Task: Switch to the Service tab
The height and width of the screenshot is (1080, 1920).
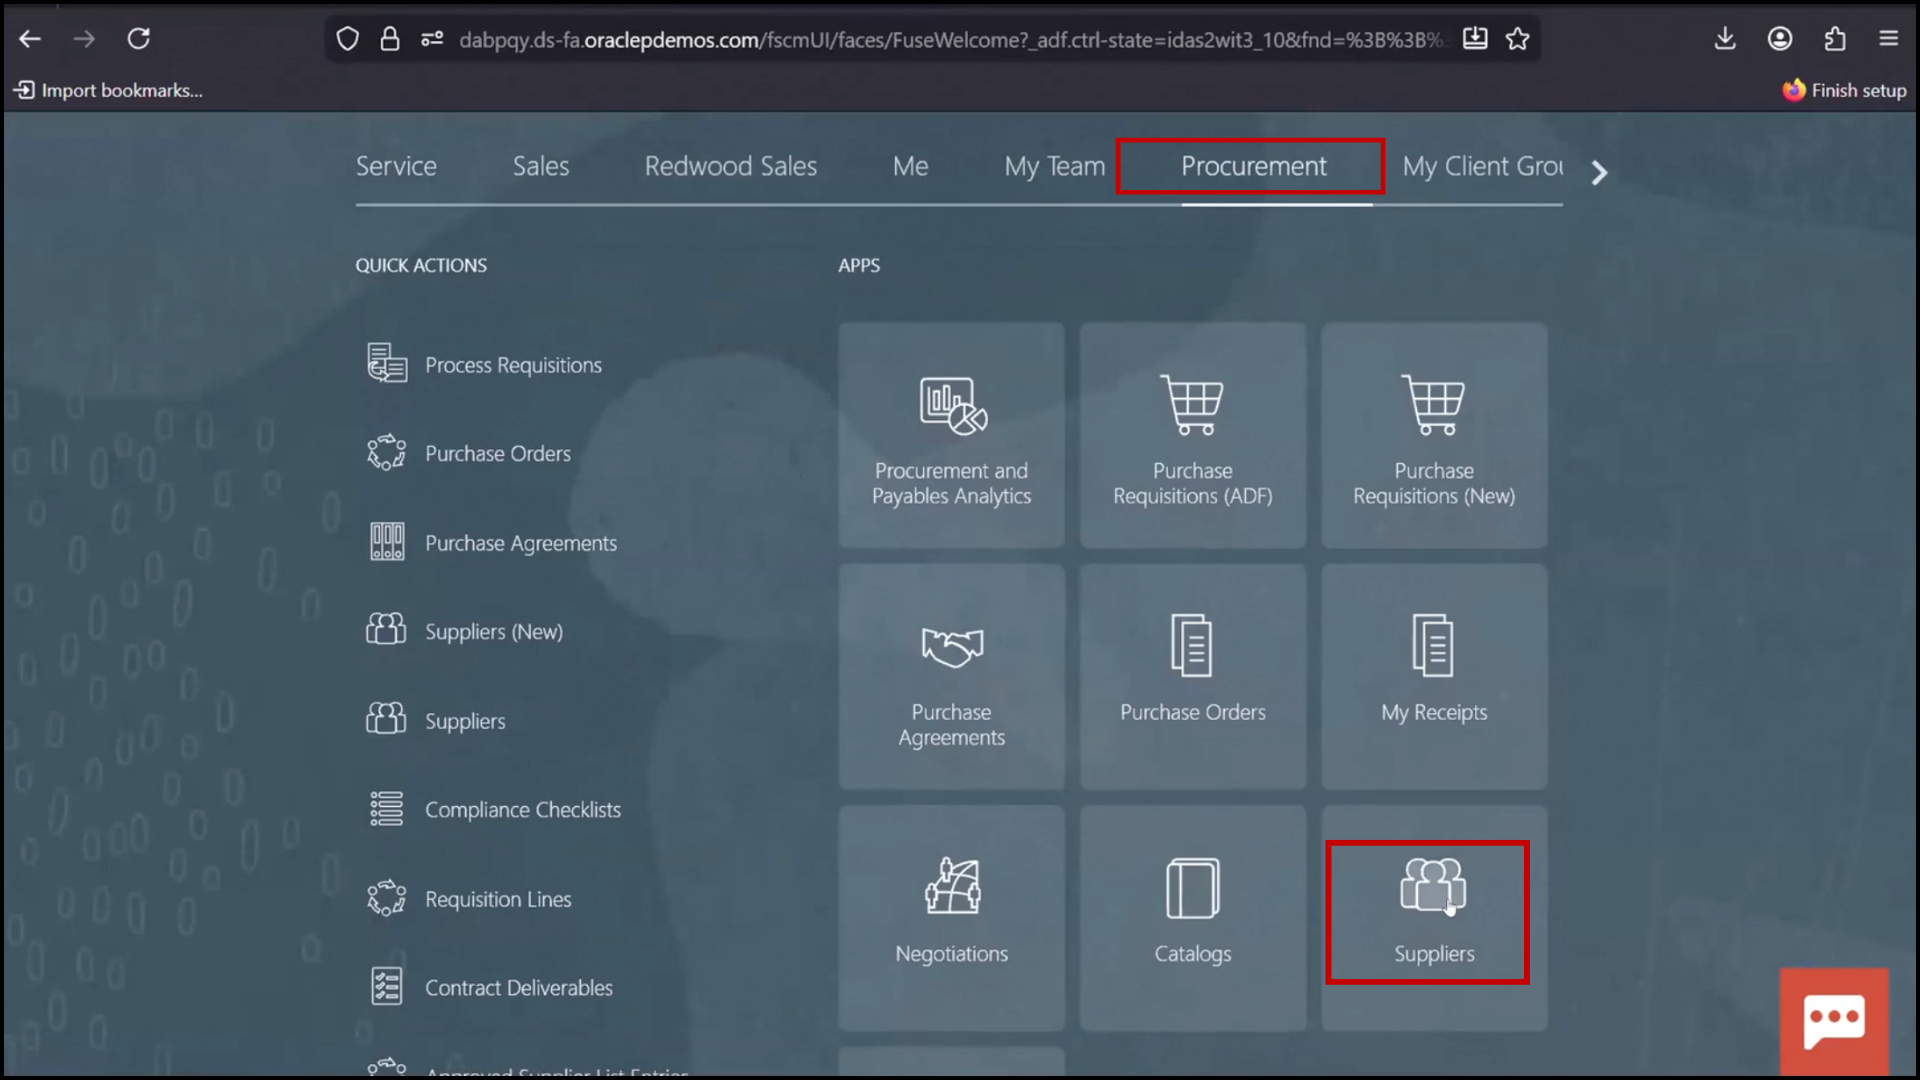Action: (x=396, y=166)
